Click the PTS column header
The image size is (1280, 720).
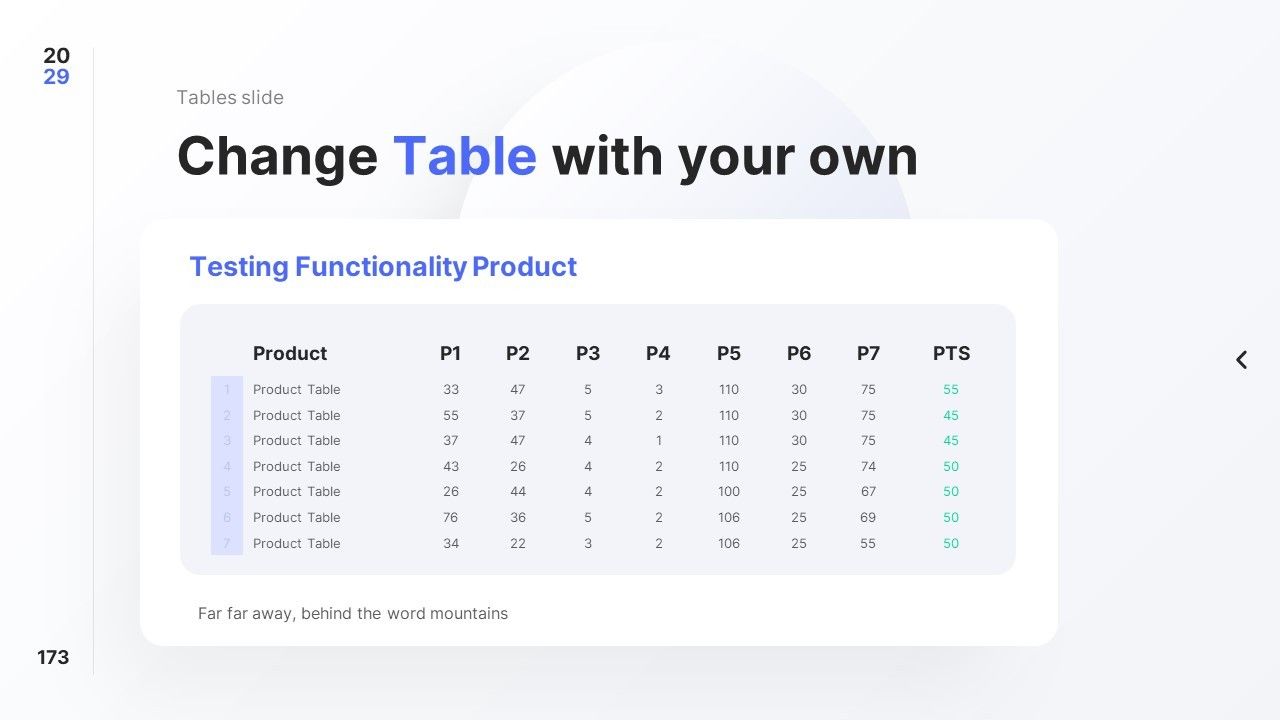click(951, 353)
